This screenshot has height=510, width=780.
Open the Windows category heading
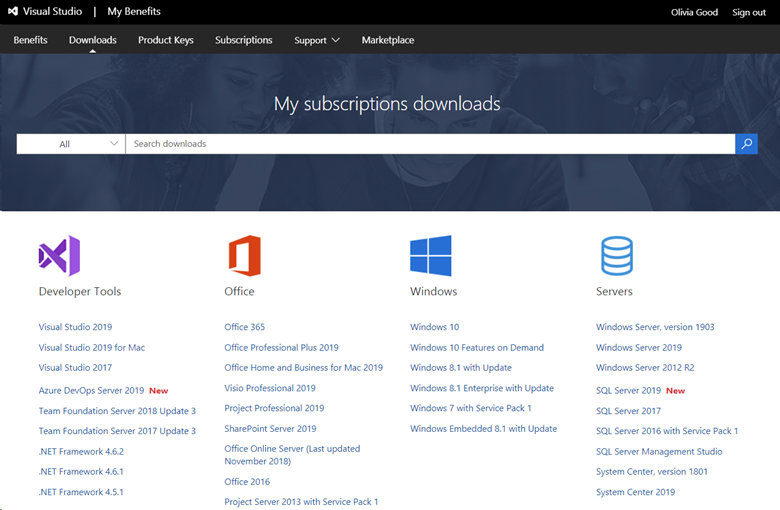tap(433, 291)
